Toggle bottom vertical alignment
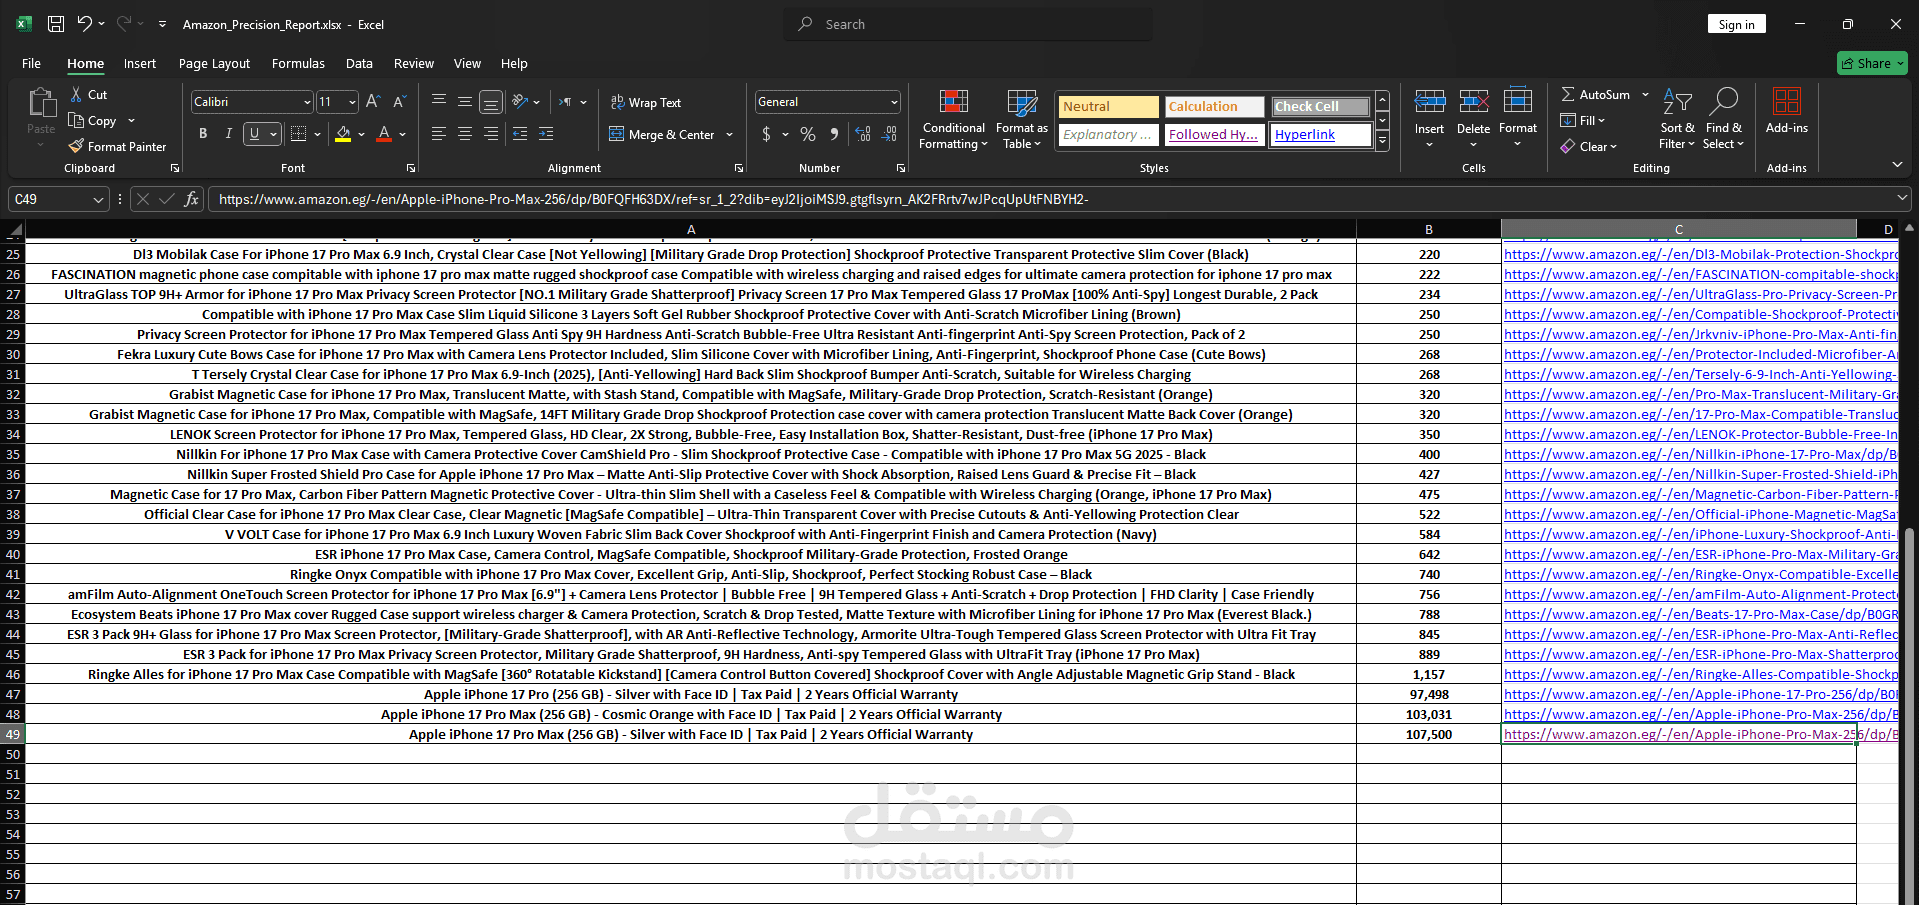The width and height of the screenshot is (1919, 905). 491,101
